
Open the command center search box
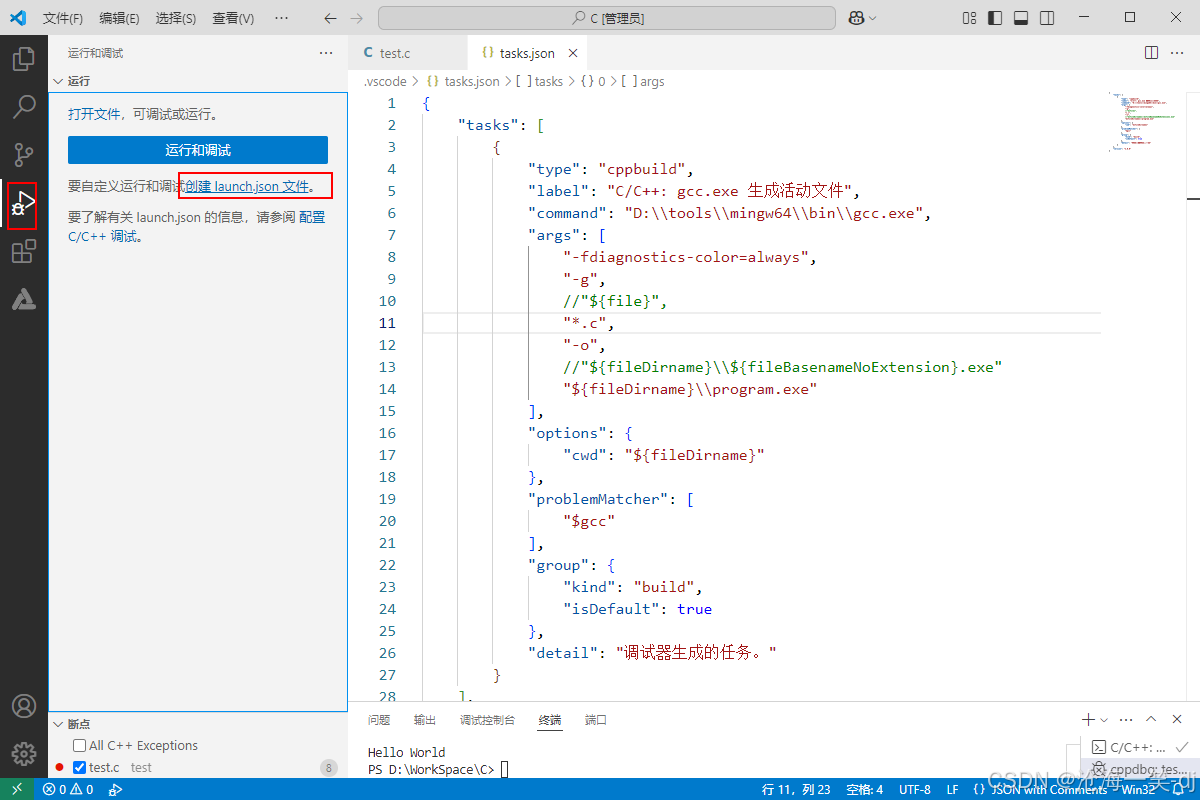pyautogui.click(x=607, y=18)
